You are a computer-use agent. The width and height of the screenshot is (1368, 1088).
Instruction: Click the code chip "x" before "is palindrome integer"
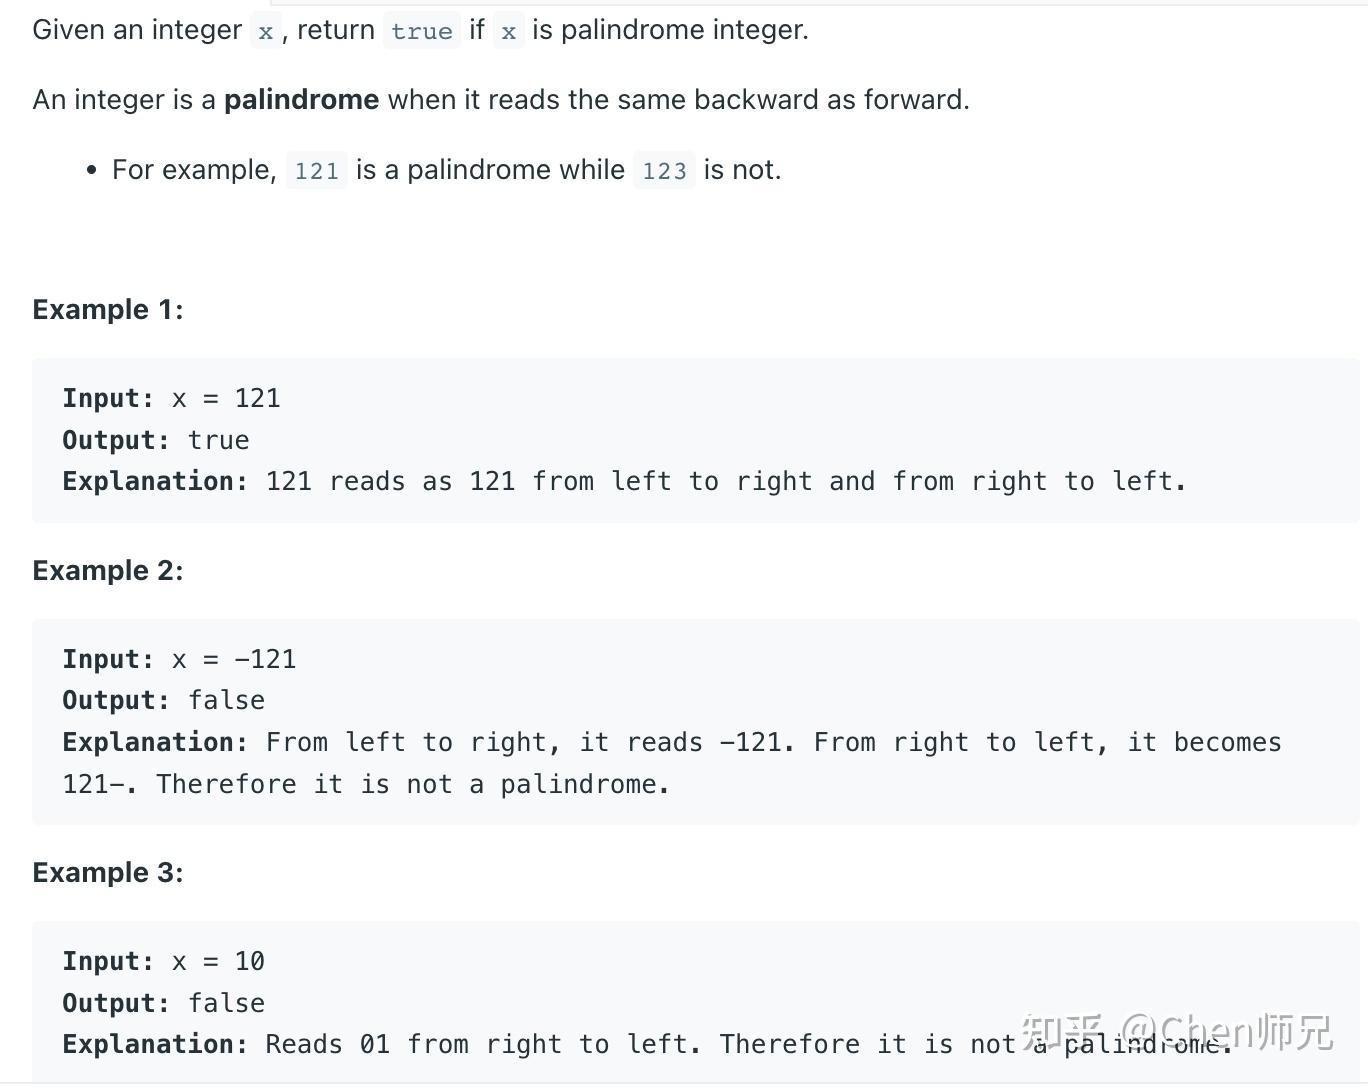point(508,31)
